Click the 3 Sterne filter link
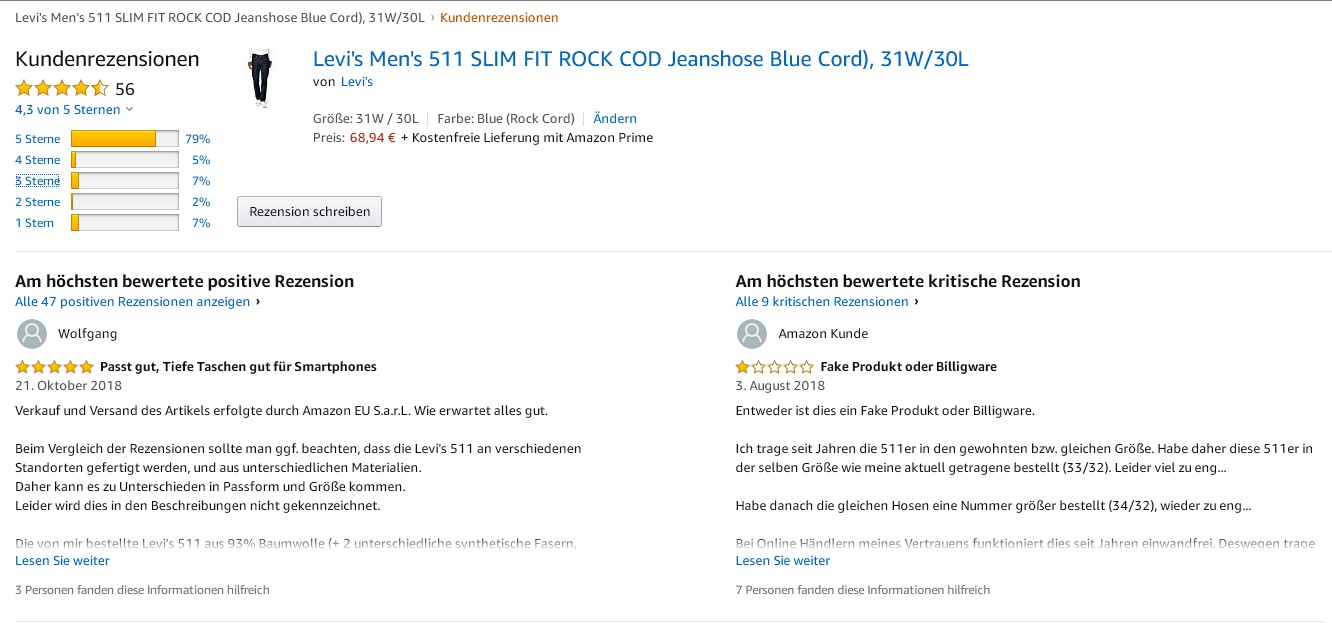Screen dimensions: 1332x623 (x=37, y=181)
